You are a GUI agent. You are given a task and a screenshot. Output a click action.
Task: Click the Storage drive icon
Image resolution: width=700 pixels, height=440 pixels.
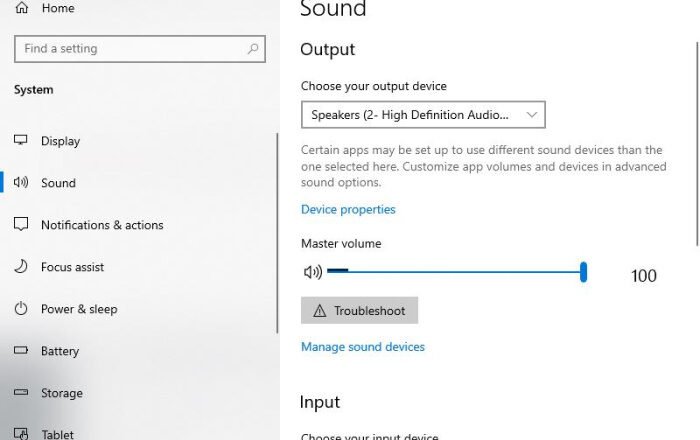click(x=21, y=393)
